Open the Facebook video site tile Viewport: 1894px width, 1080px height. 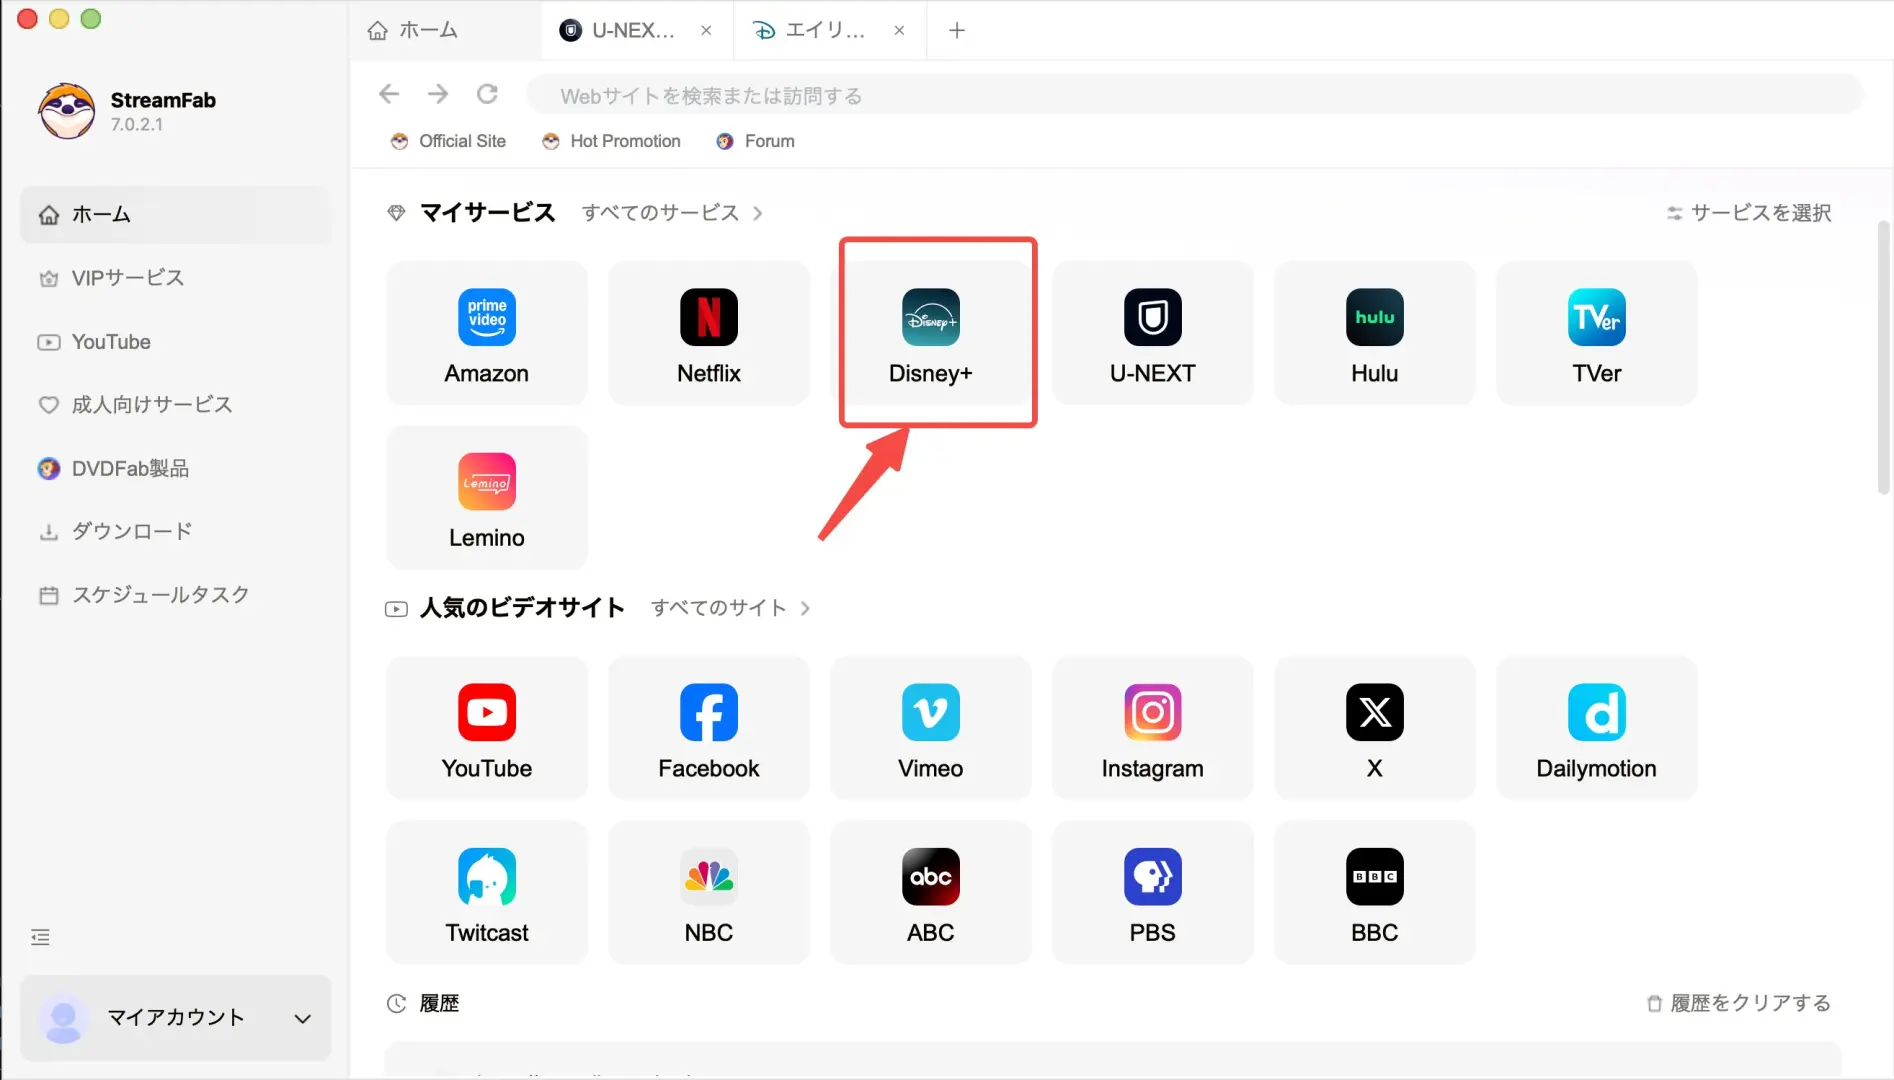(x=709, y=728)
